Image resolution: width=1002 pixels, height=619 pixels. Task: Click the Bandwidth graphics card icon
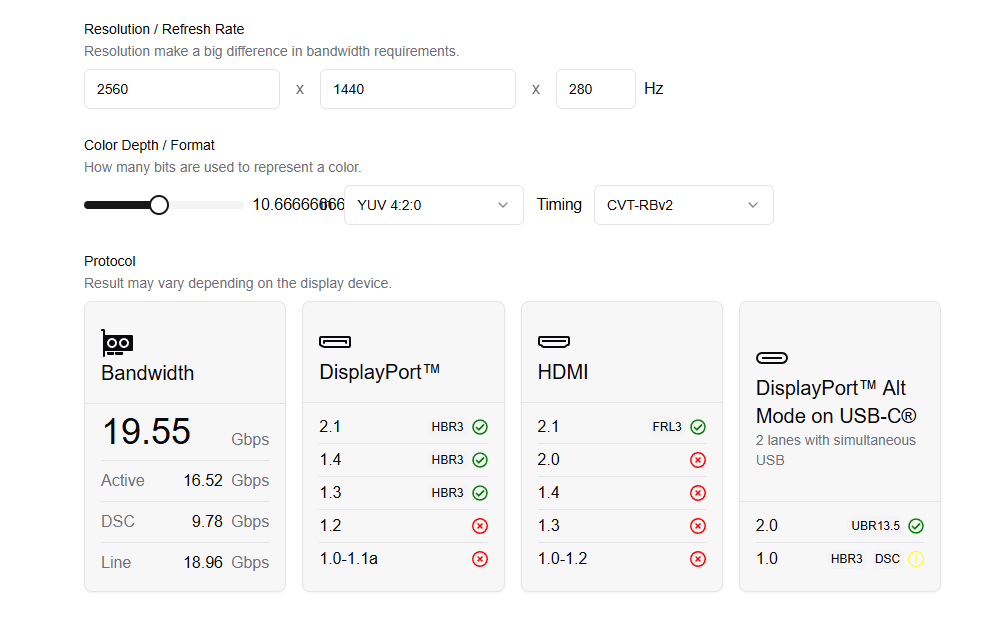[117, 343]
